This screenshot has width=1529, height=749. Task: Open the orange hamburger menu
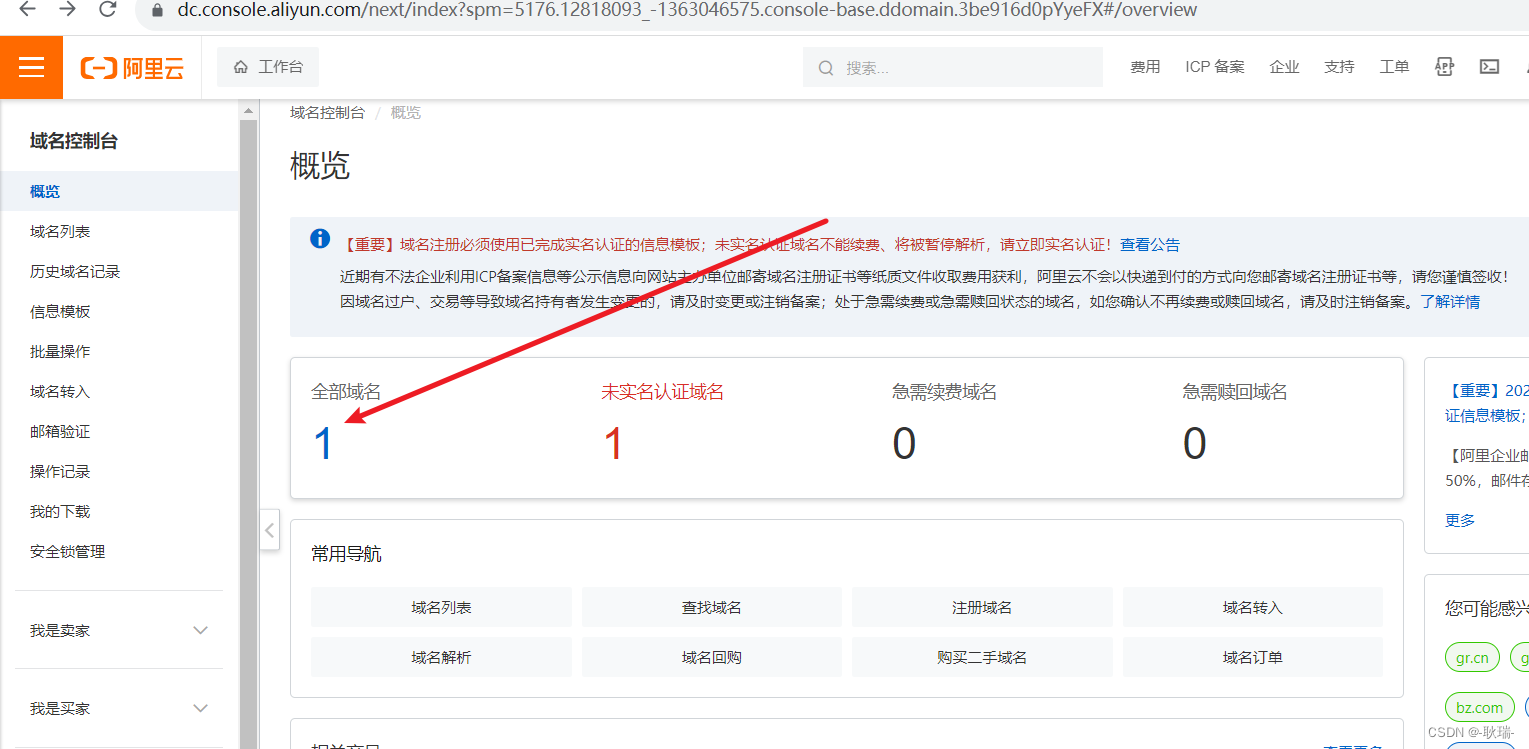(x=31, y=67)
